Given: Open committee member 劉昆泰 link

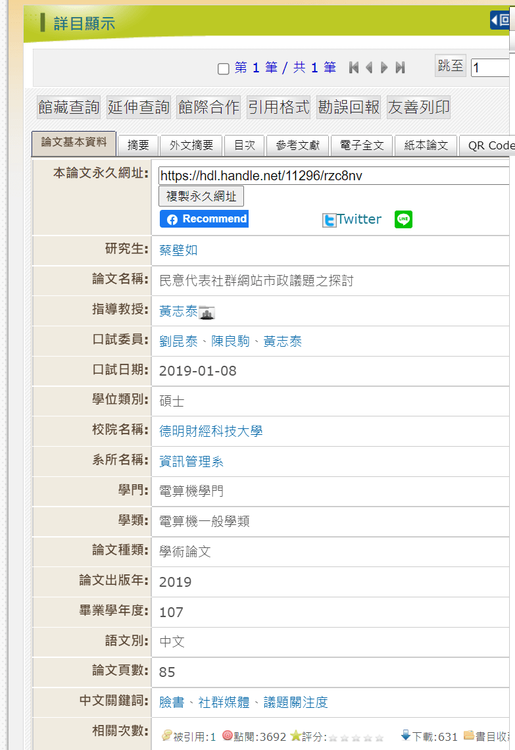Looking at the screenshot, I should [178, 341].
